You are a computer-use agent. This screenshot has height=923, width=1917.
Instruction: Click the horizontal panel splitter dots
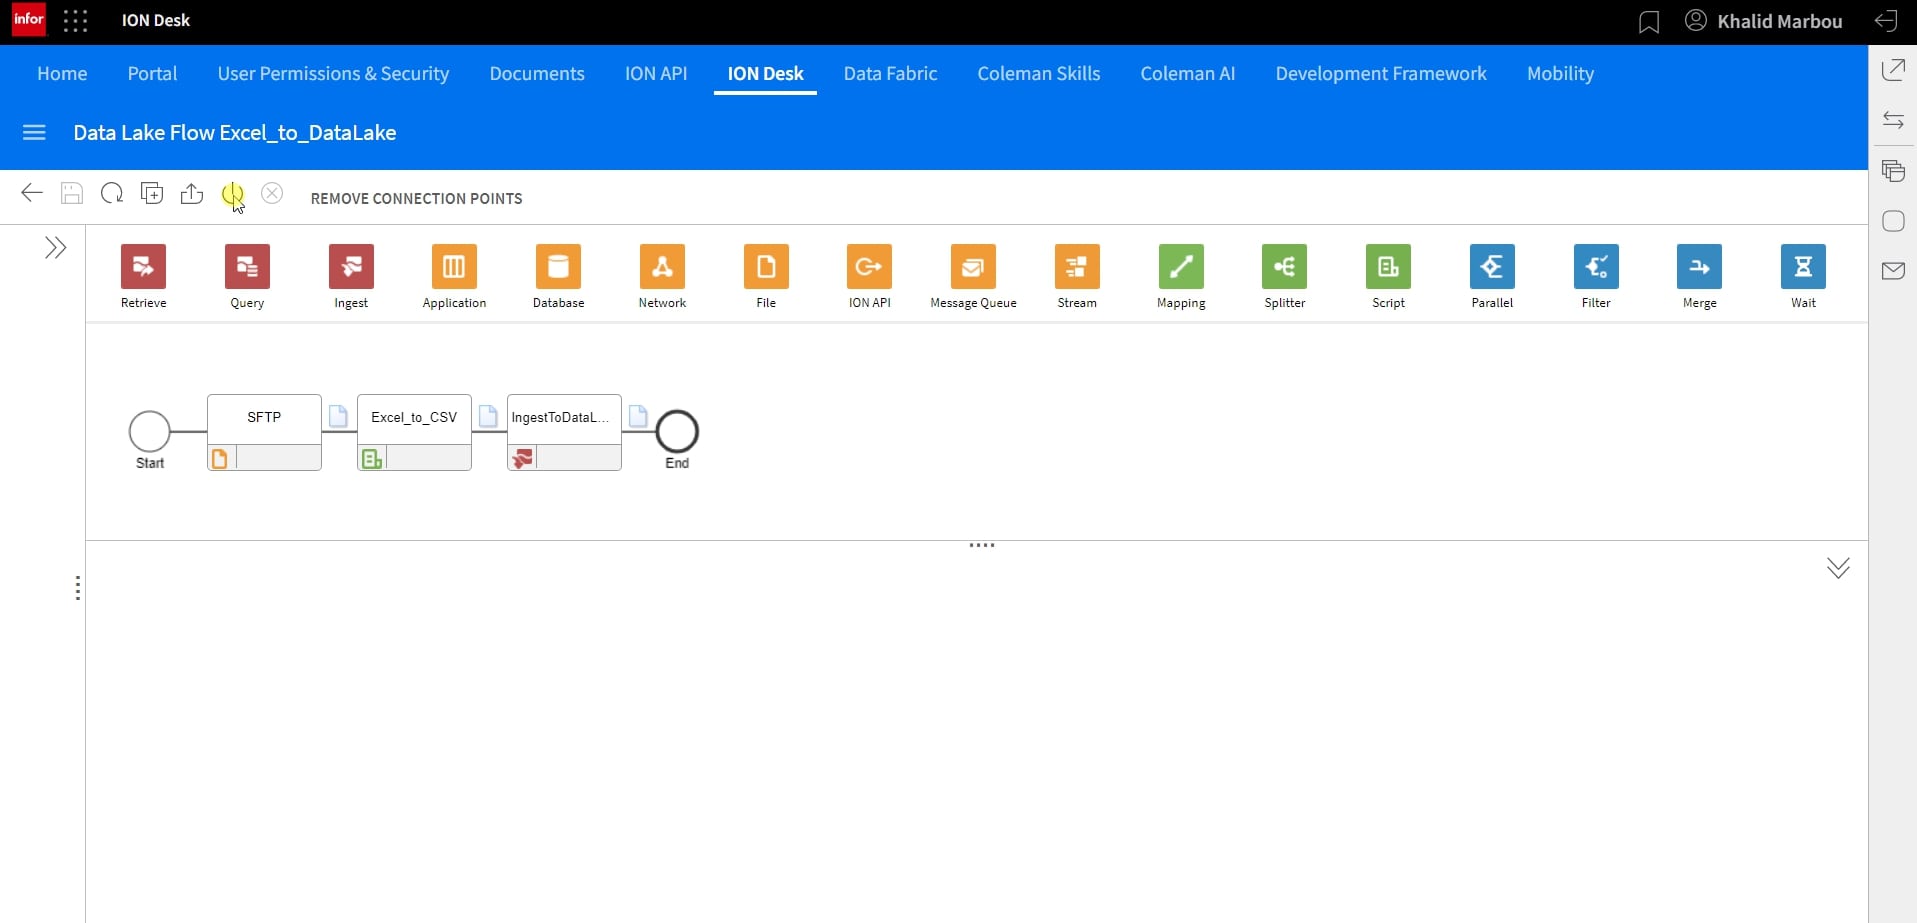(982, 545)
